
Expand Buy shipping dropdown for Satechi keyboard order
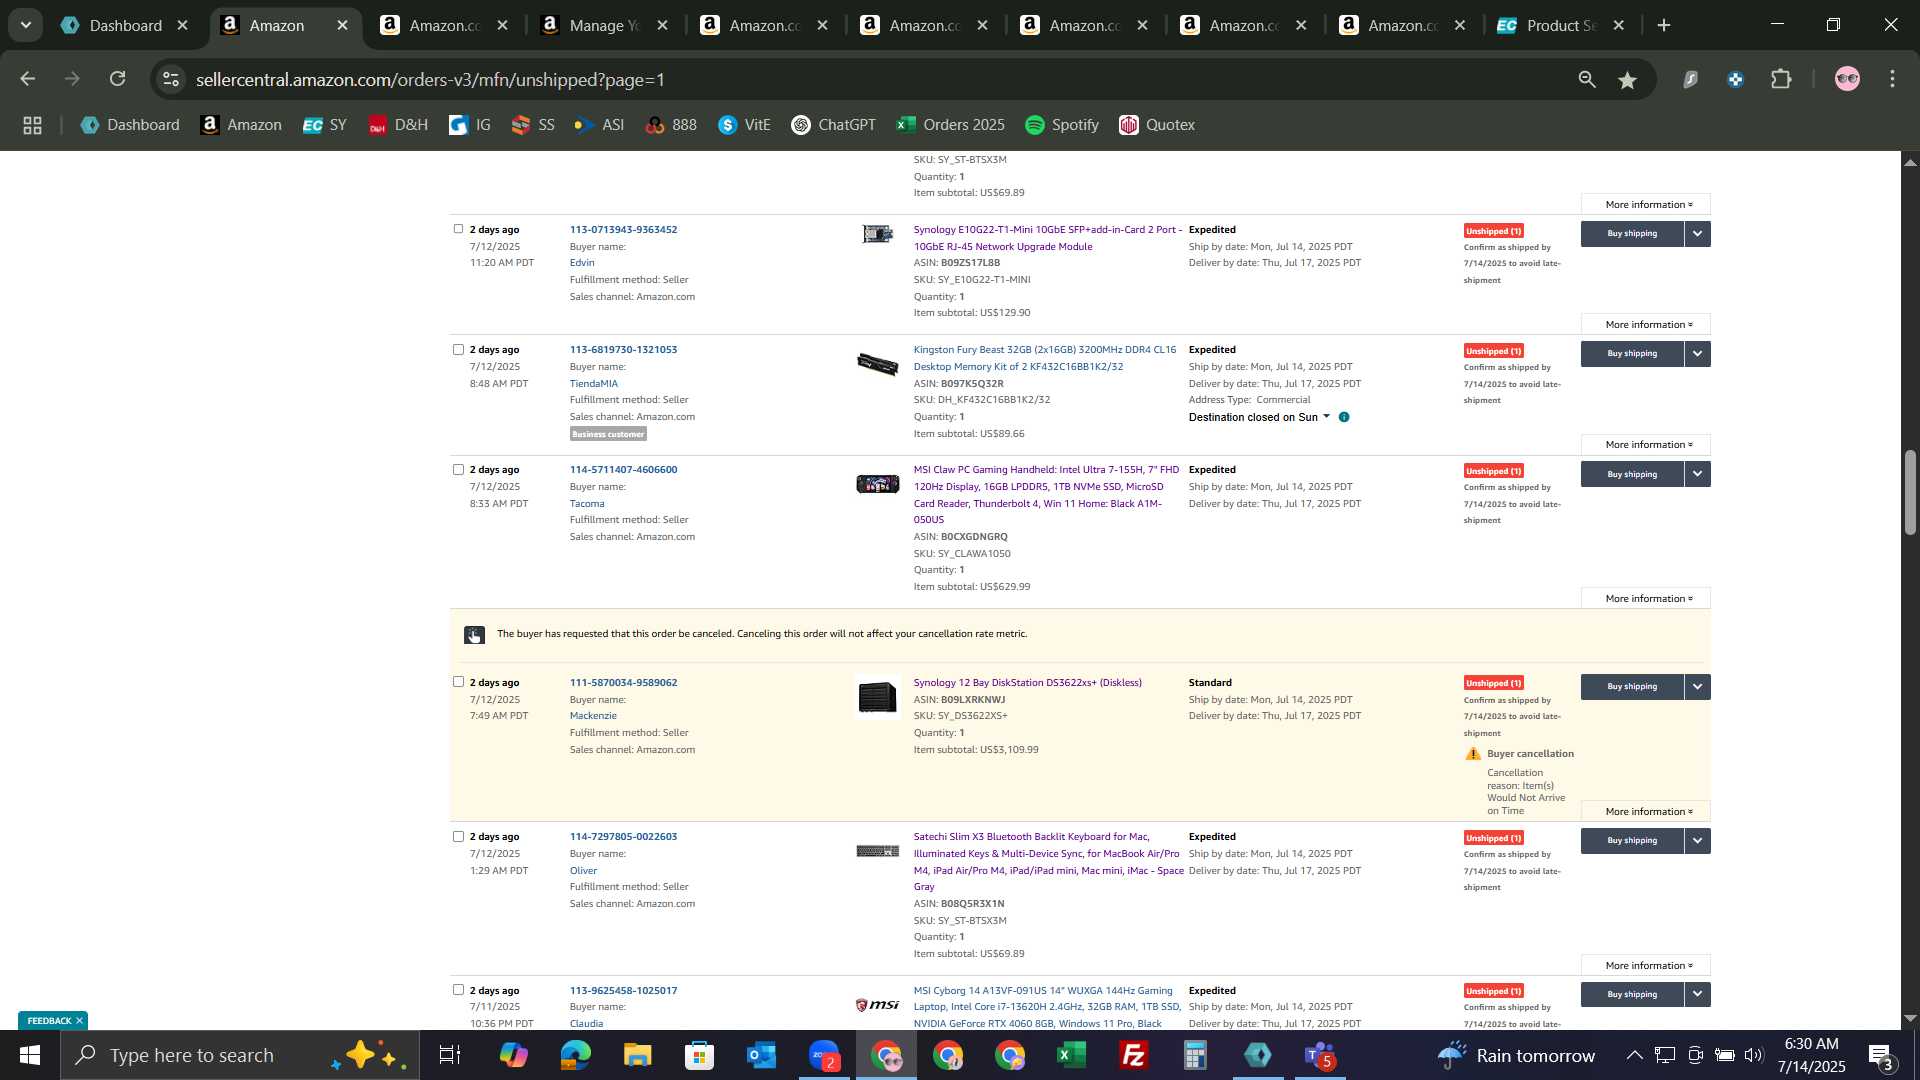click(x=1697, y=841)
